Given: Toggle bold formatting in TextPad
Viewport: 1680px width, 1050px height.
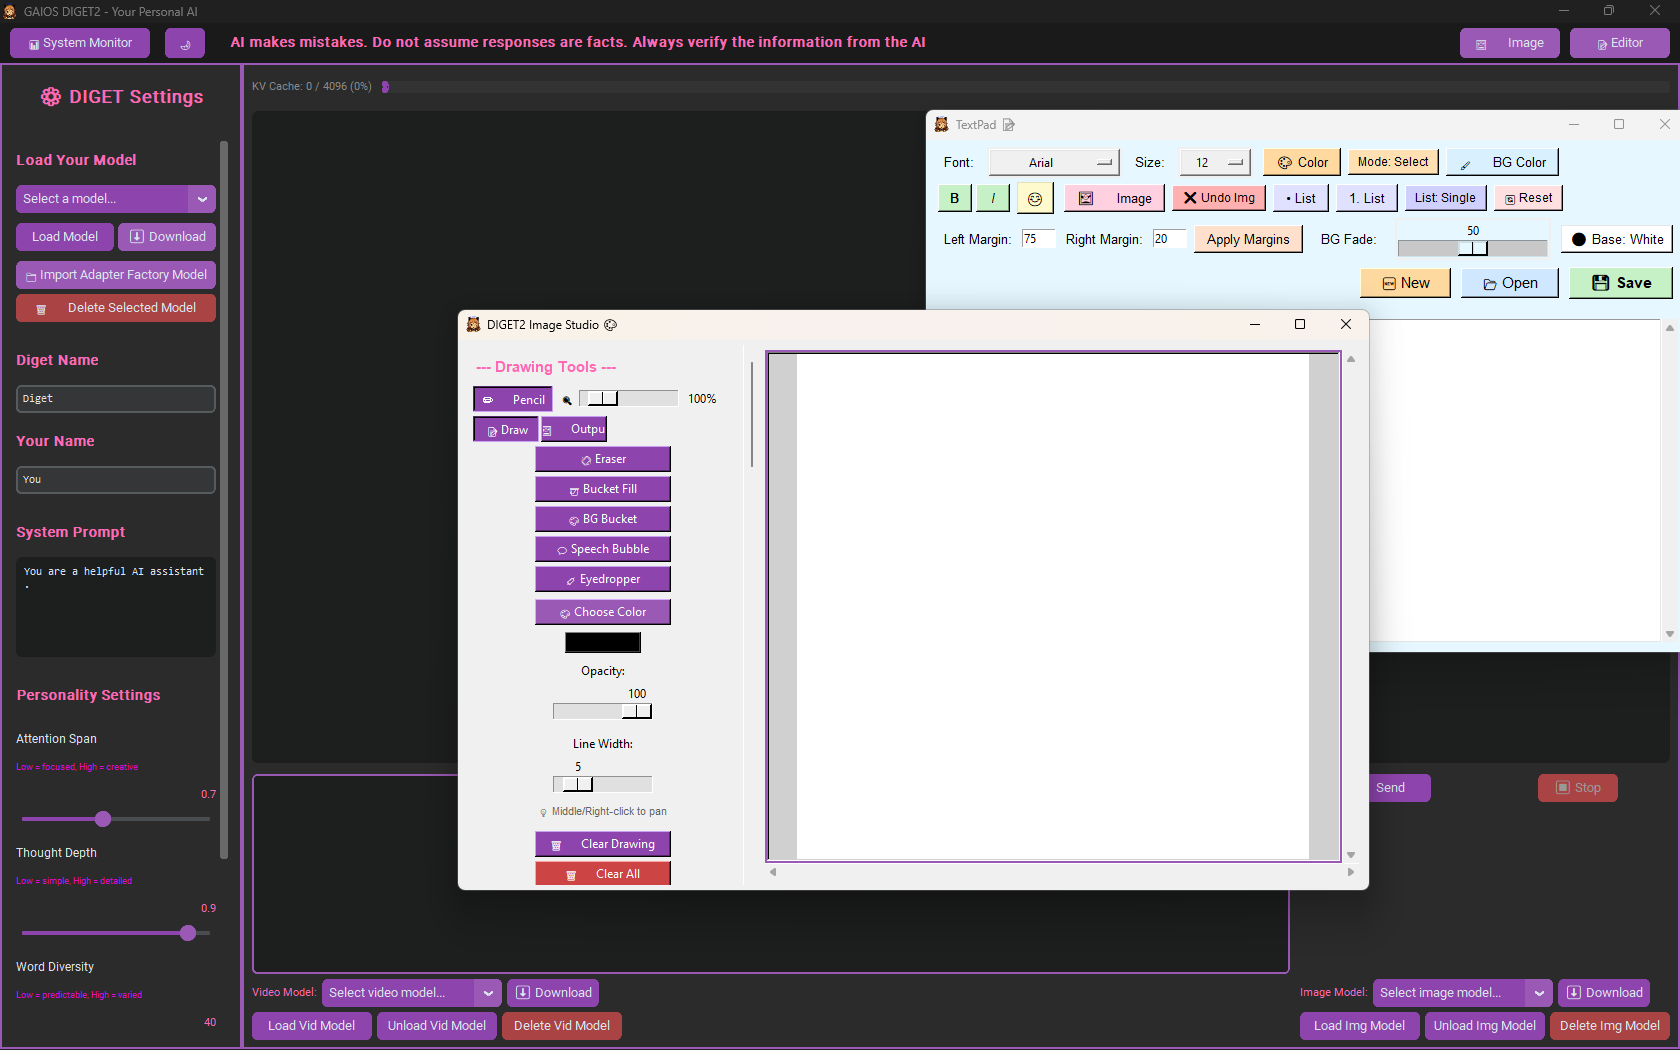Looking at the screenshot, I should (954, 198).
